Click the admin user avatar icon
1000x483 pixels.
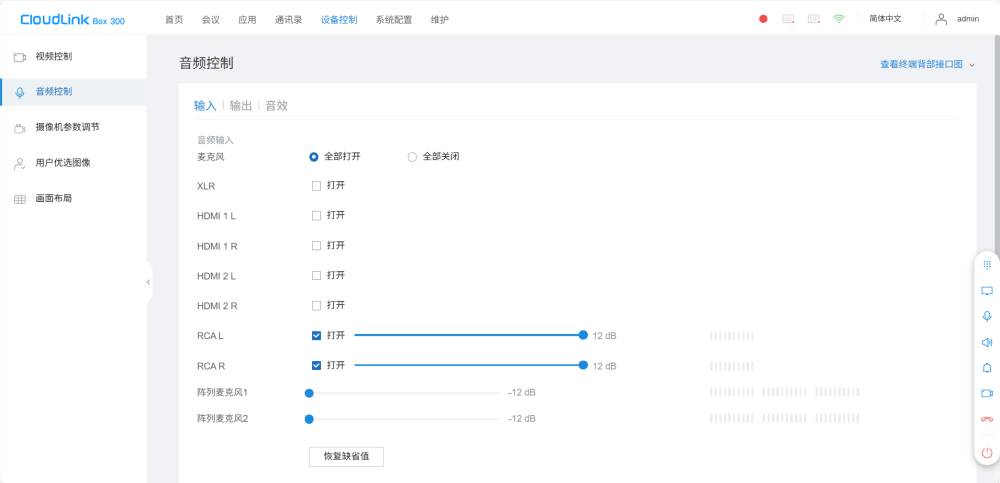(x=941, y=19)
